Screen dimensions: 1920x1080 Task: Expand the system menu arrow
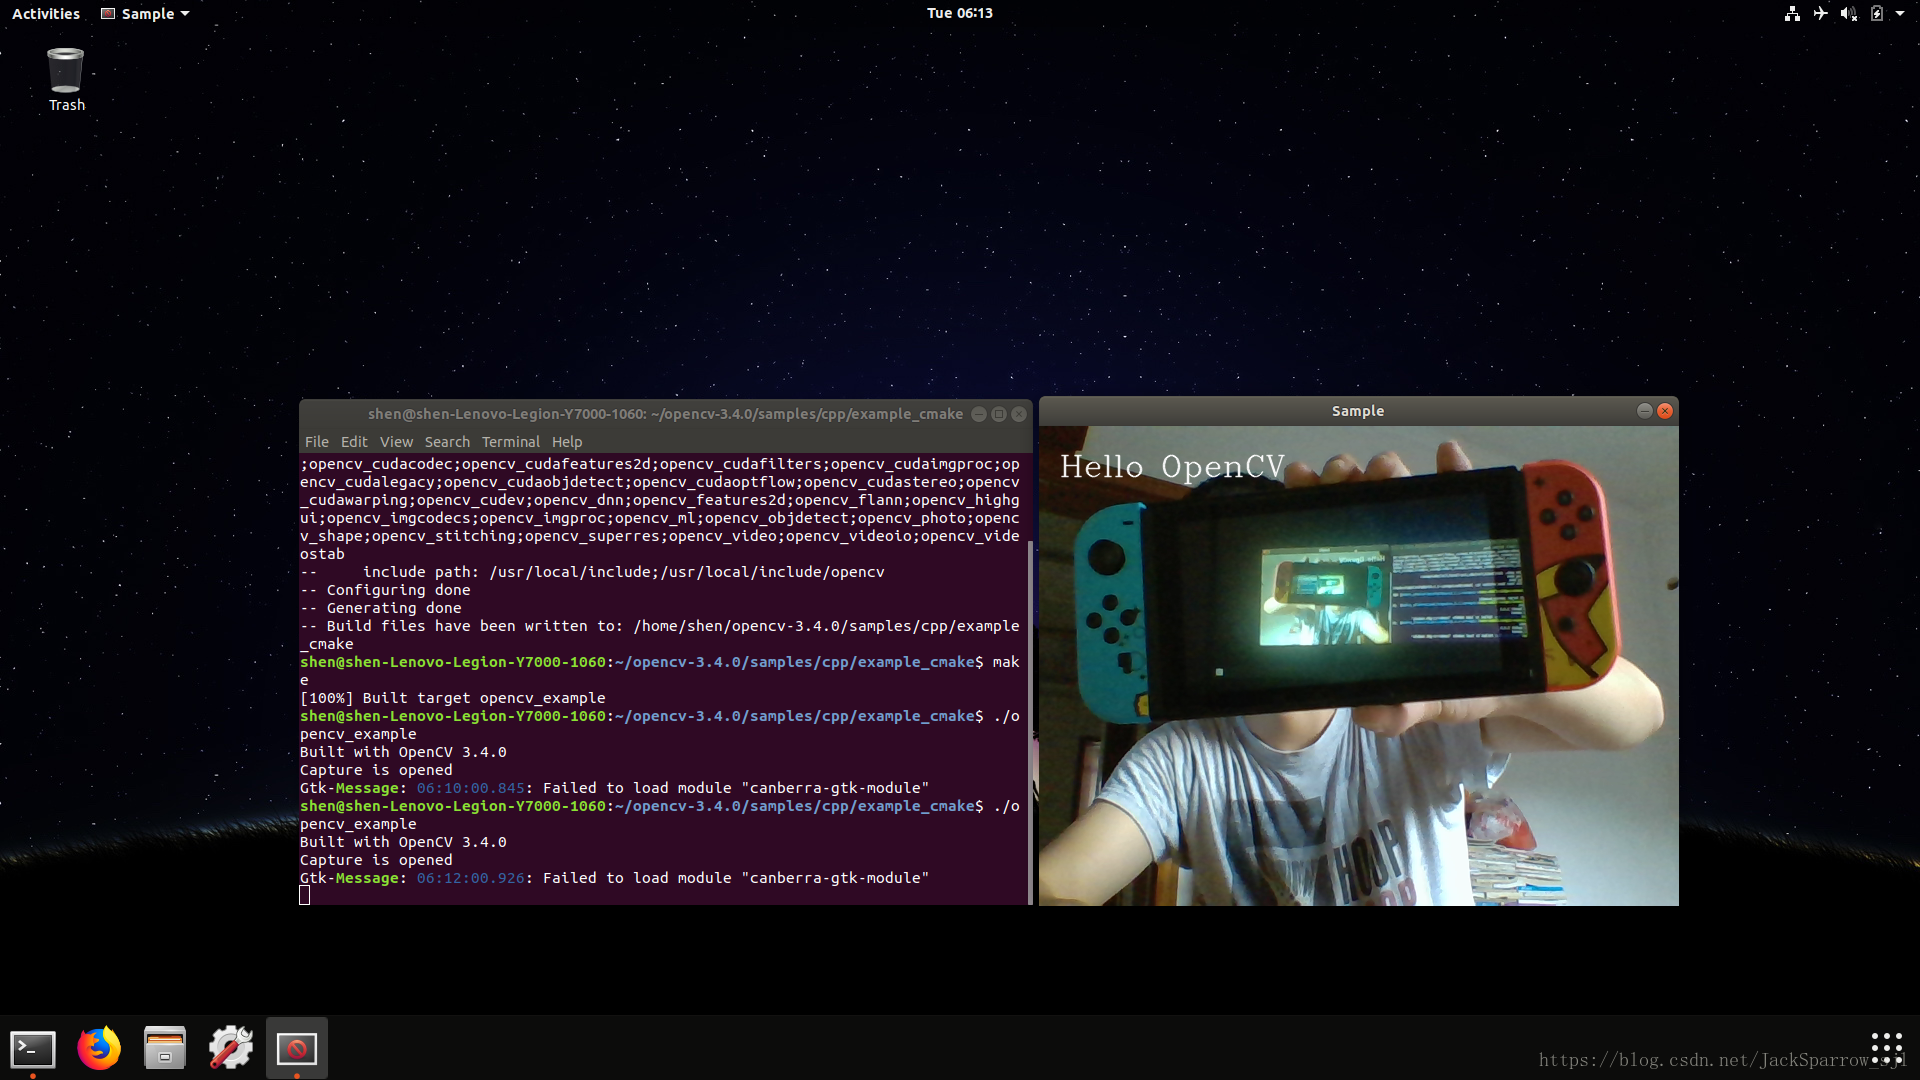(1899, 14)
